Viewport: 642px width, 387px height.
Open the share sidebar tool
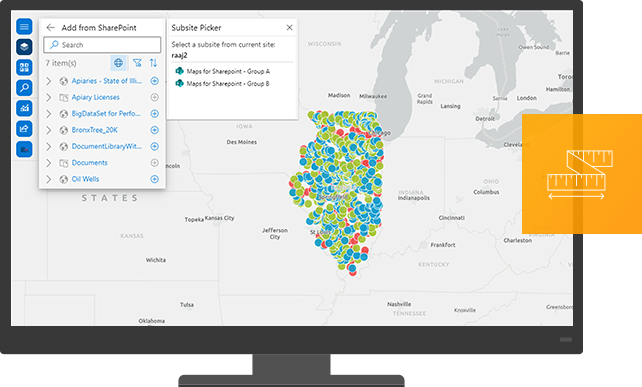tap(24, 129)
